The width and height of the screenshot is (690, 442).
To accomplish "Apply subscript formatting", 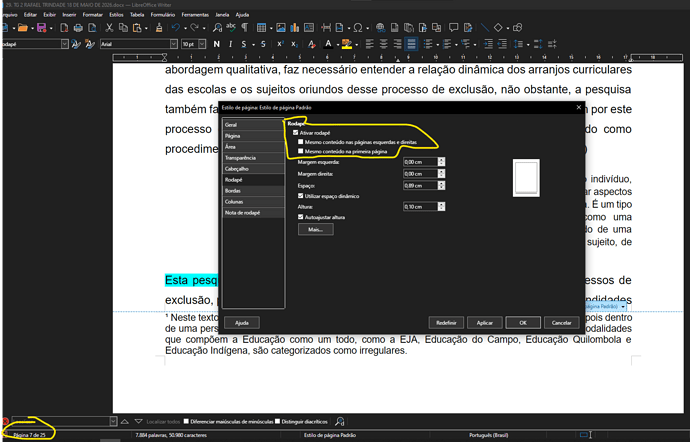I will click(x=294, y=44).
